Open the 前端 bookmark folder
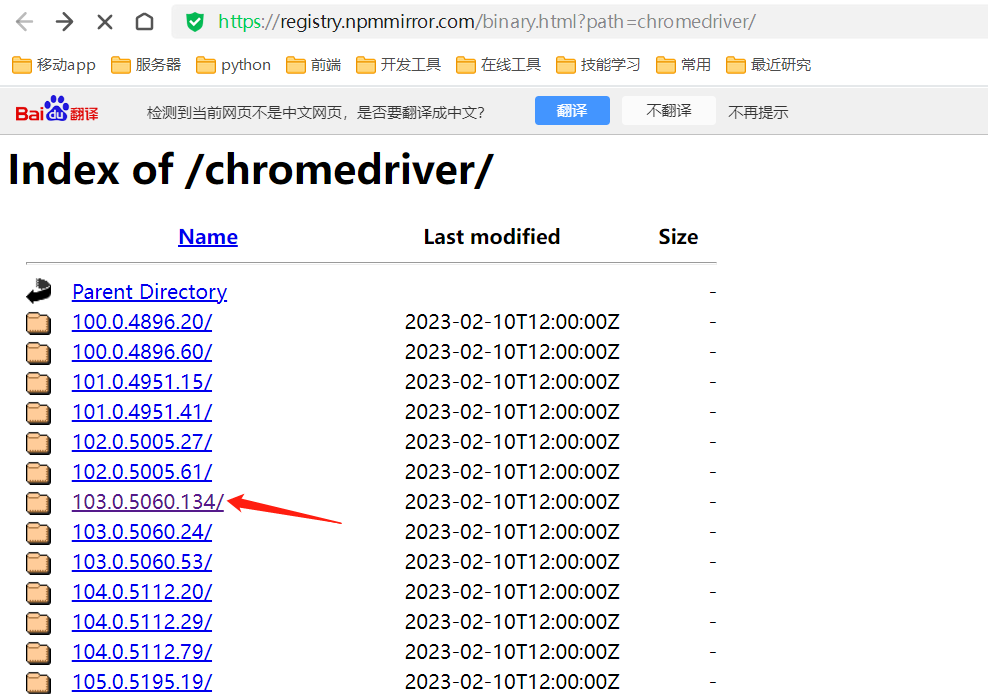This screenshot has height=694, width=988. click(x=313, y=65)
